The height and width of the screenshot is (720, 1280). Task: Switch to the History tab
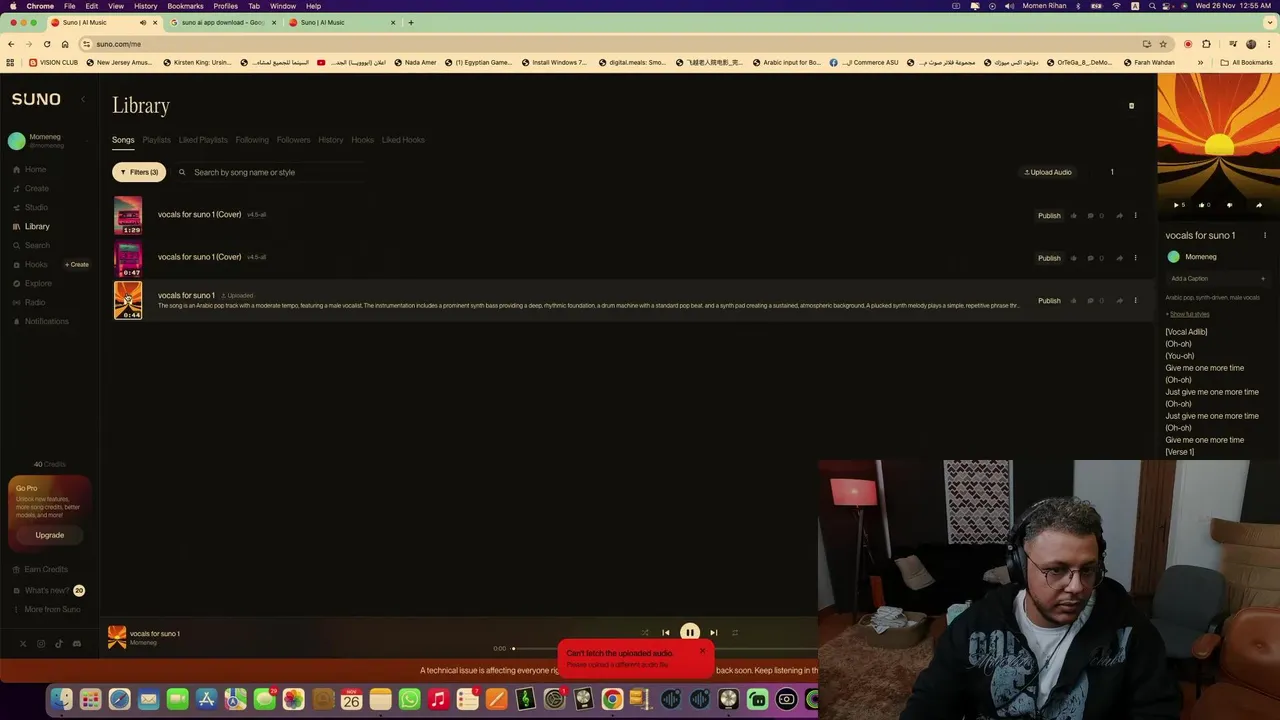pyautogui.click(x=330, y=140)
